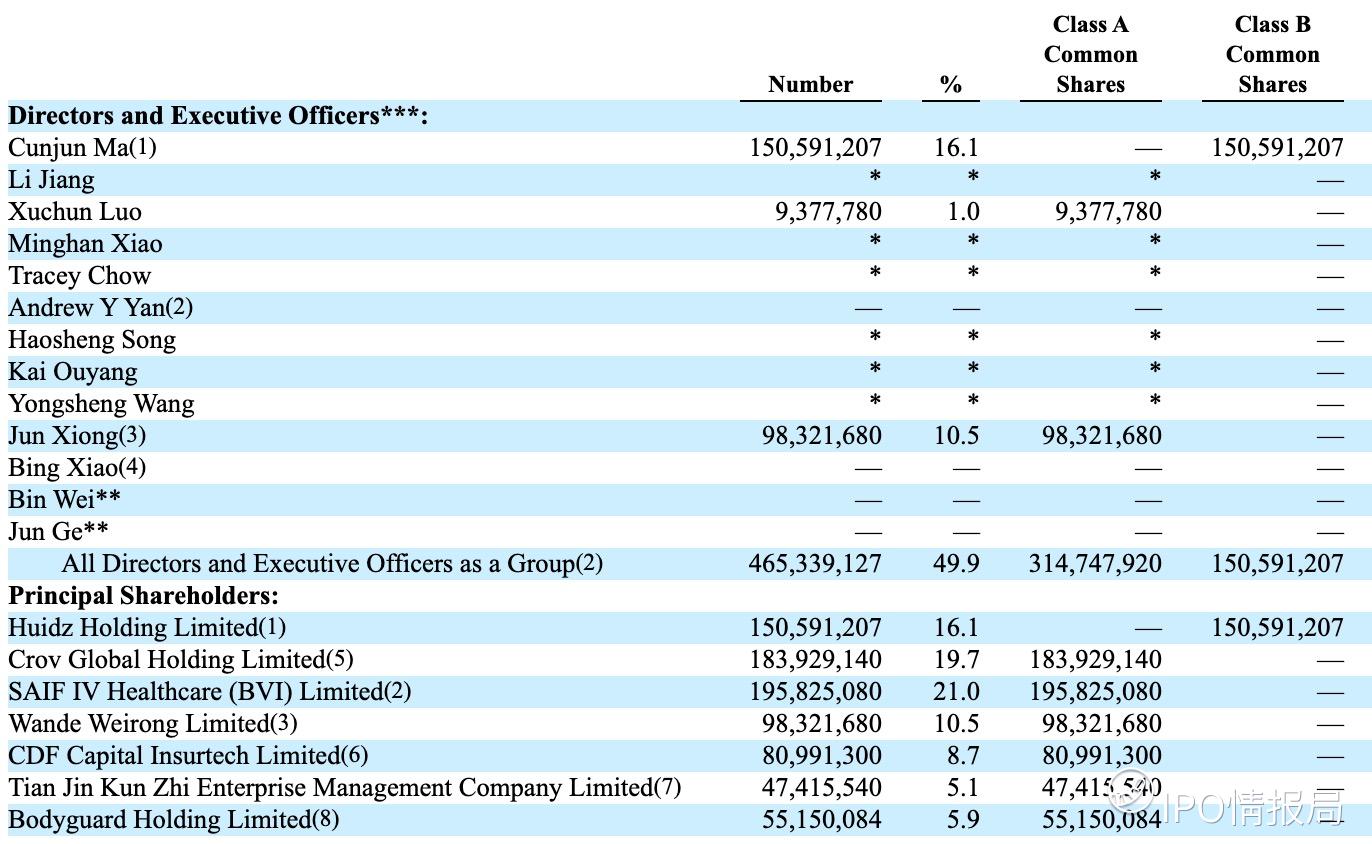Click Crov Global's Class A 183,929,140
Viewport: 1372px width, 844px height.
pyautogui.click(x=1095, y=660)
